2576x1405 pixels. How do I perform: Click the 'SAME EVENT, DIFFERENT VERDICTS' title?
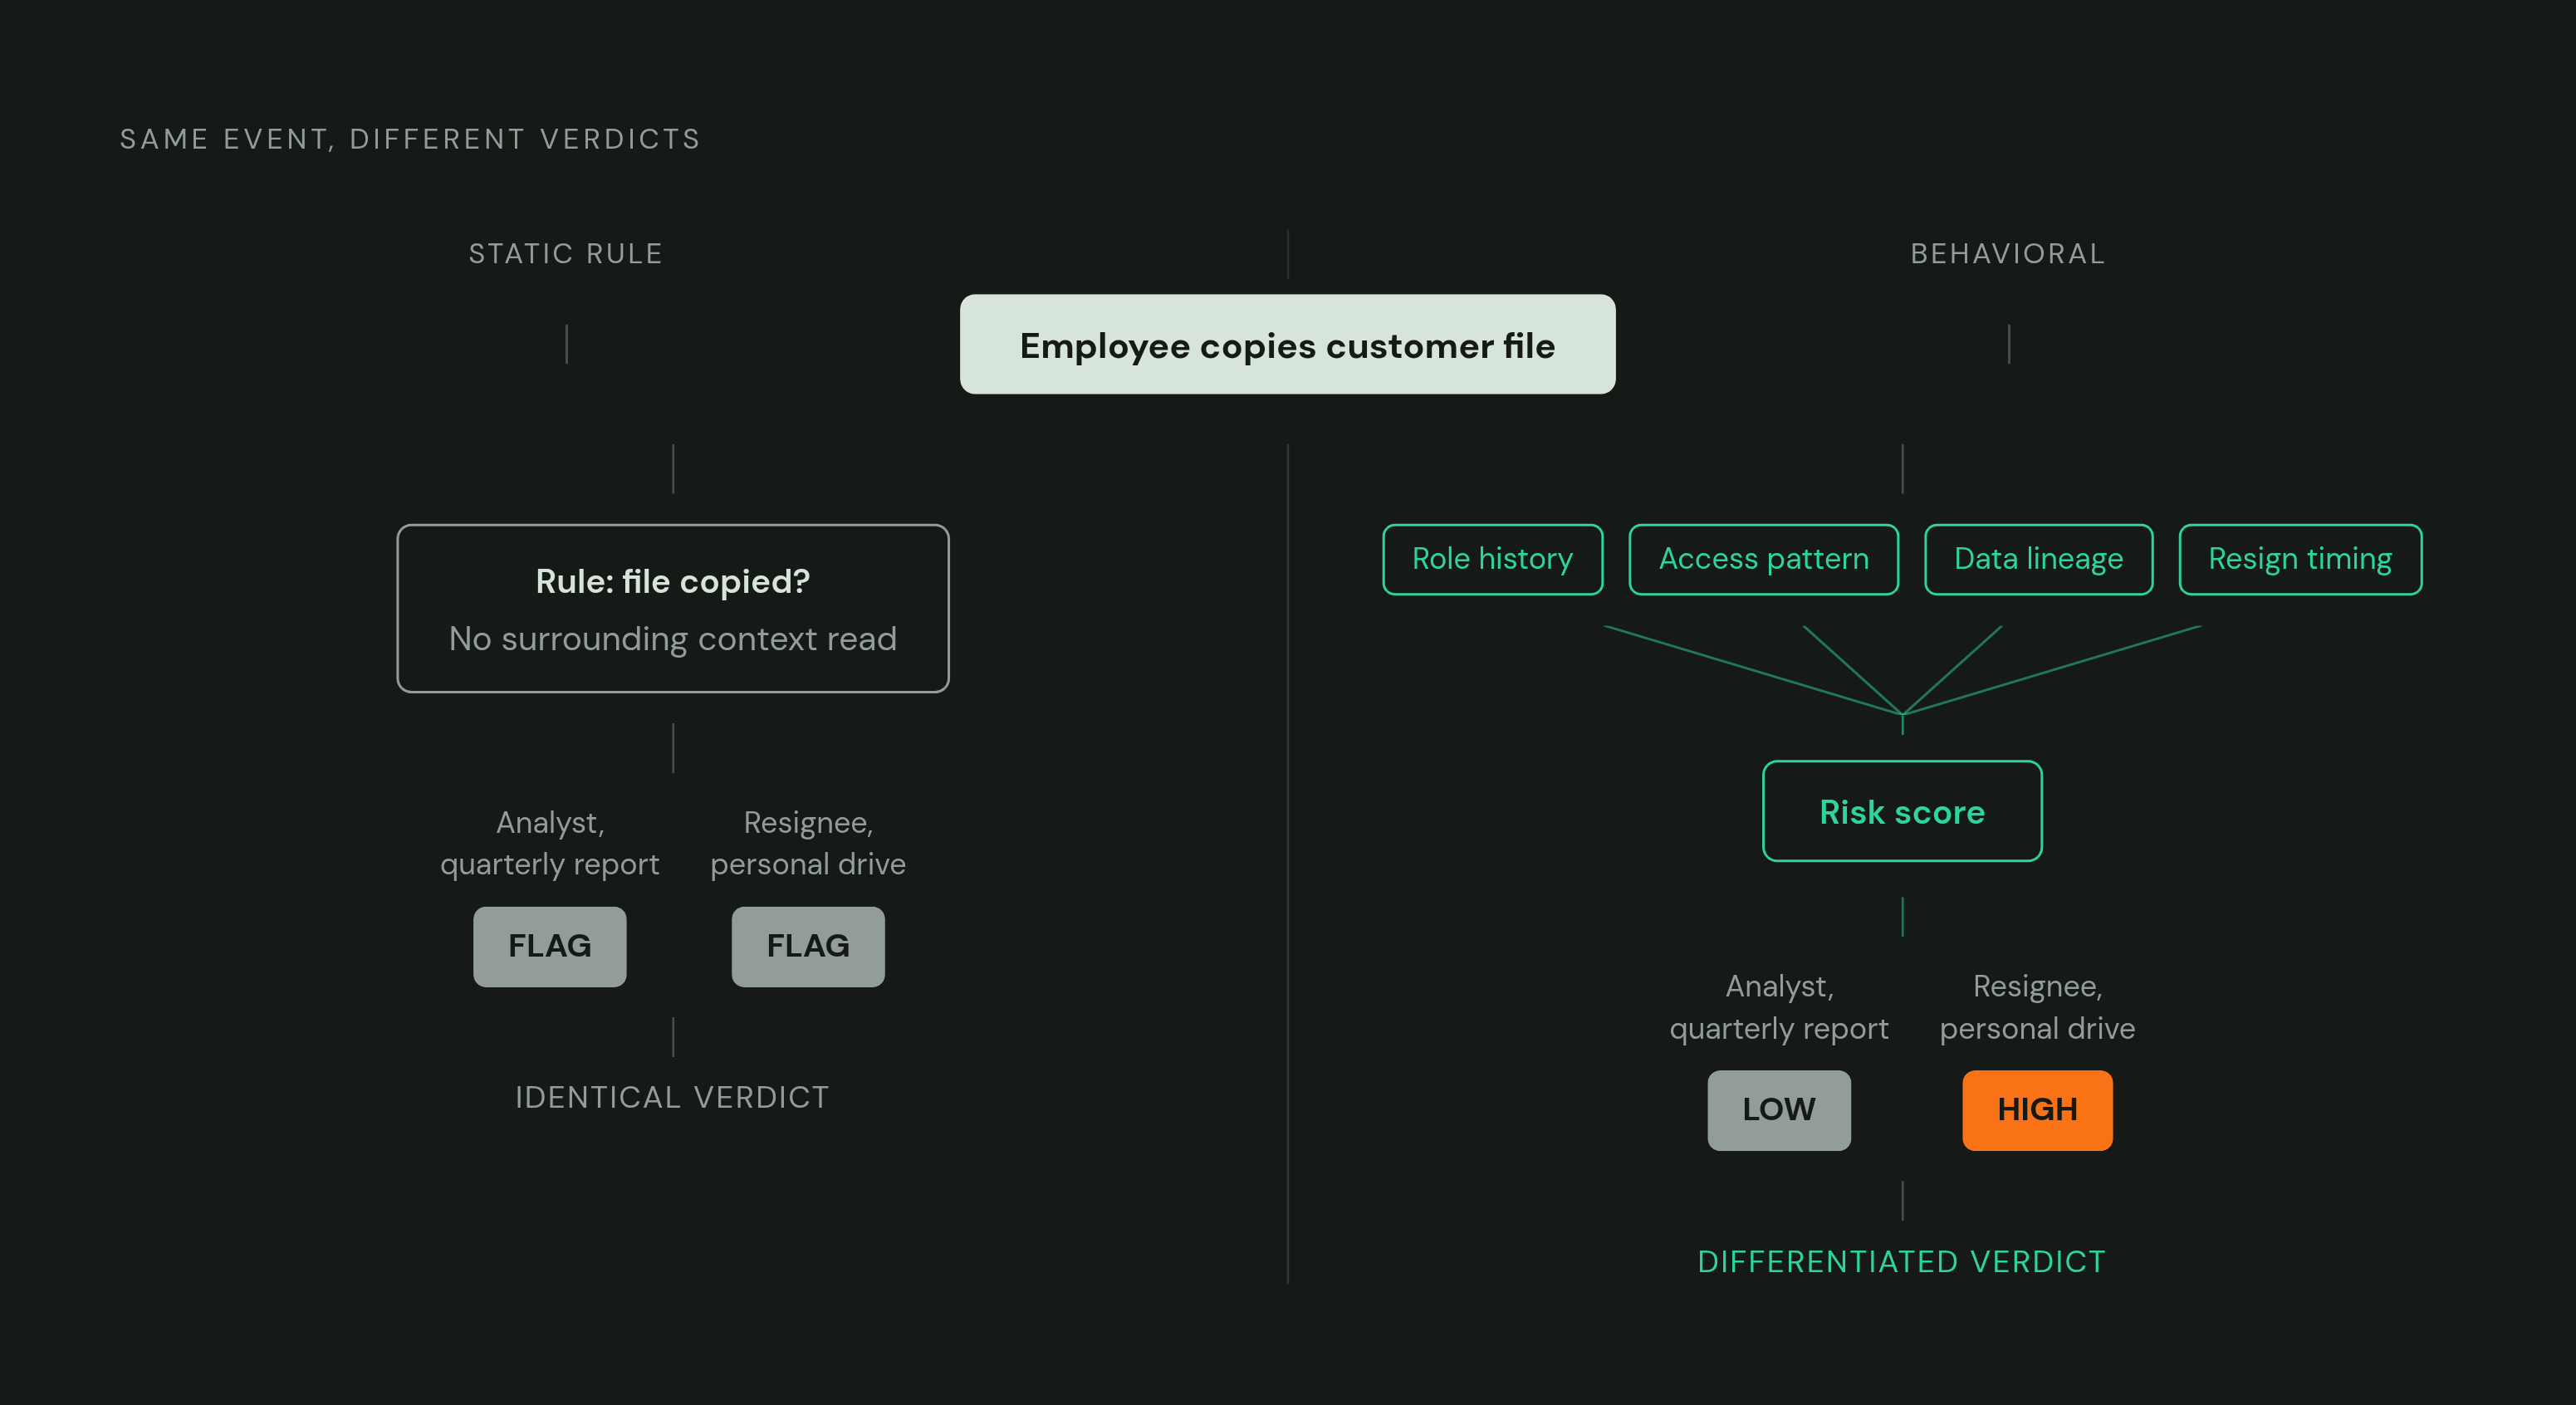tap(410, 139)
